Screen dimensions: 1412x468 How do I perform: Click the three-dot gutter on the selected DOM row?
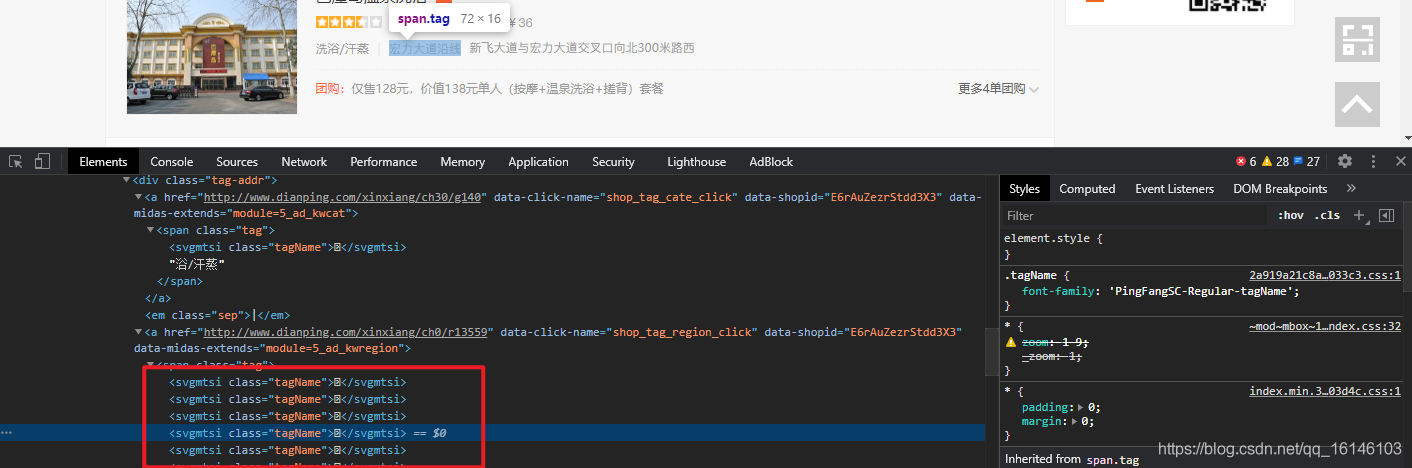(7, 433)
